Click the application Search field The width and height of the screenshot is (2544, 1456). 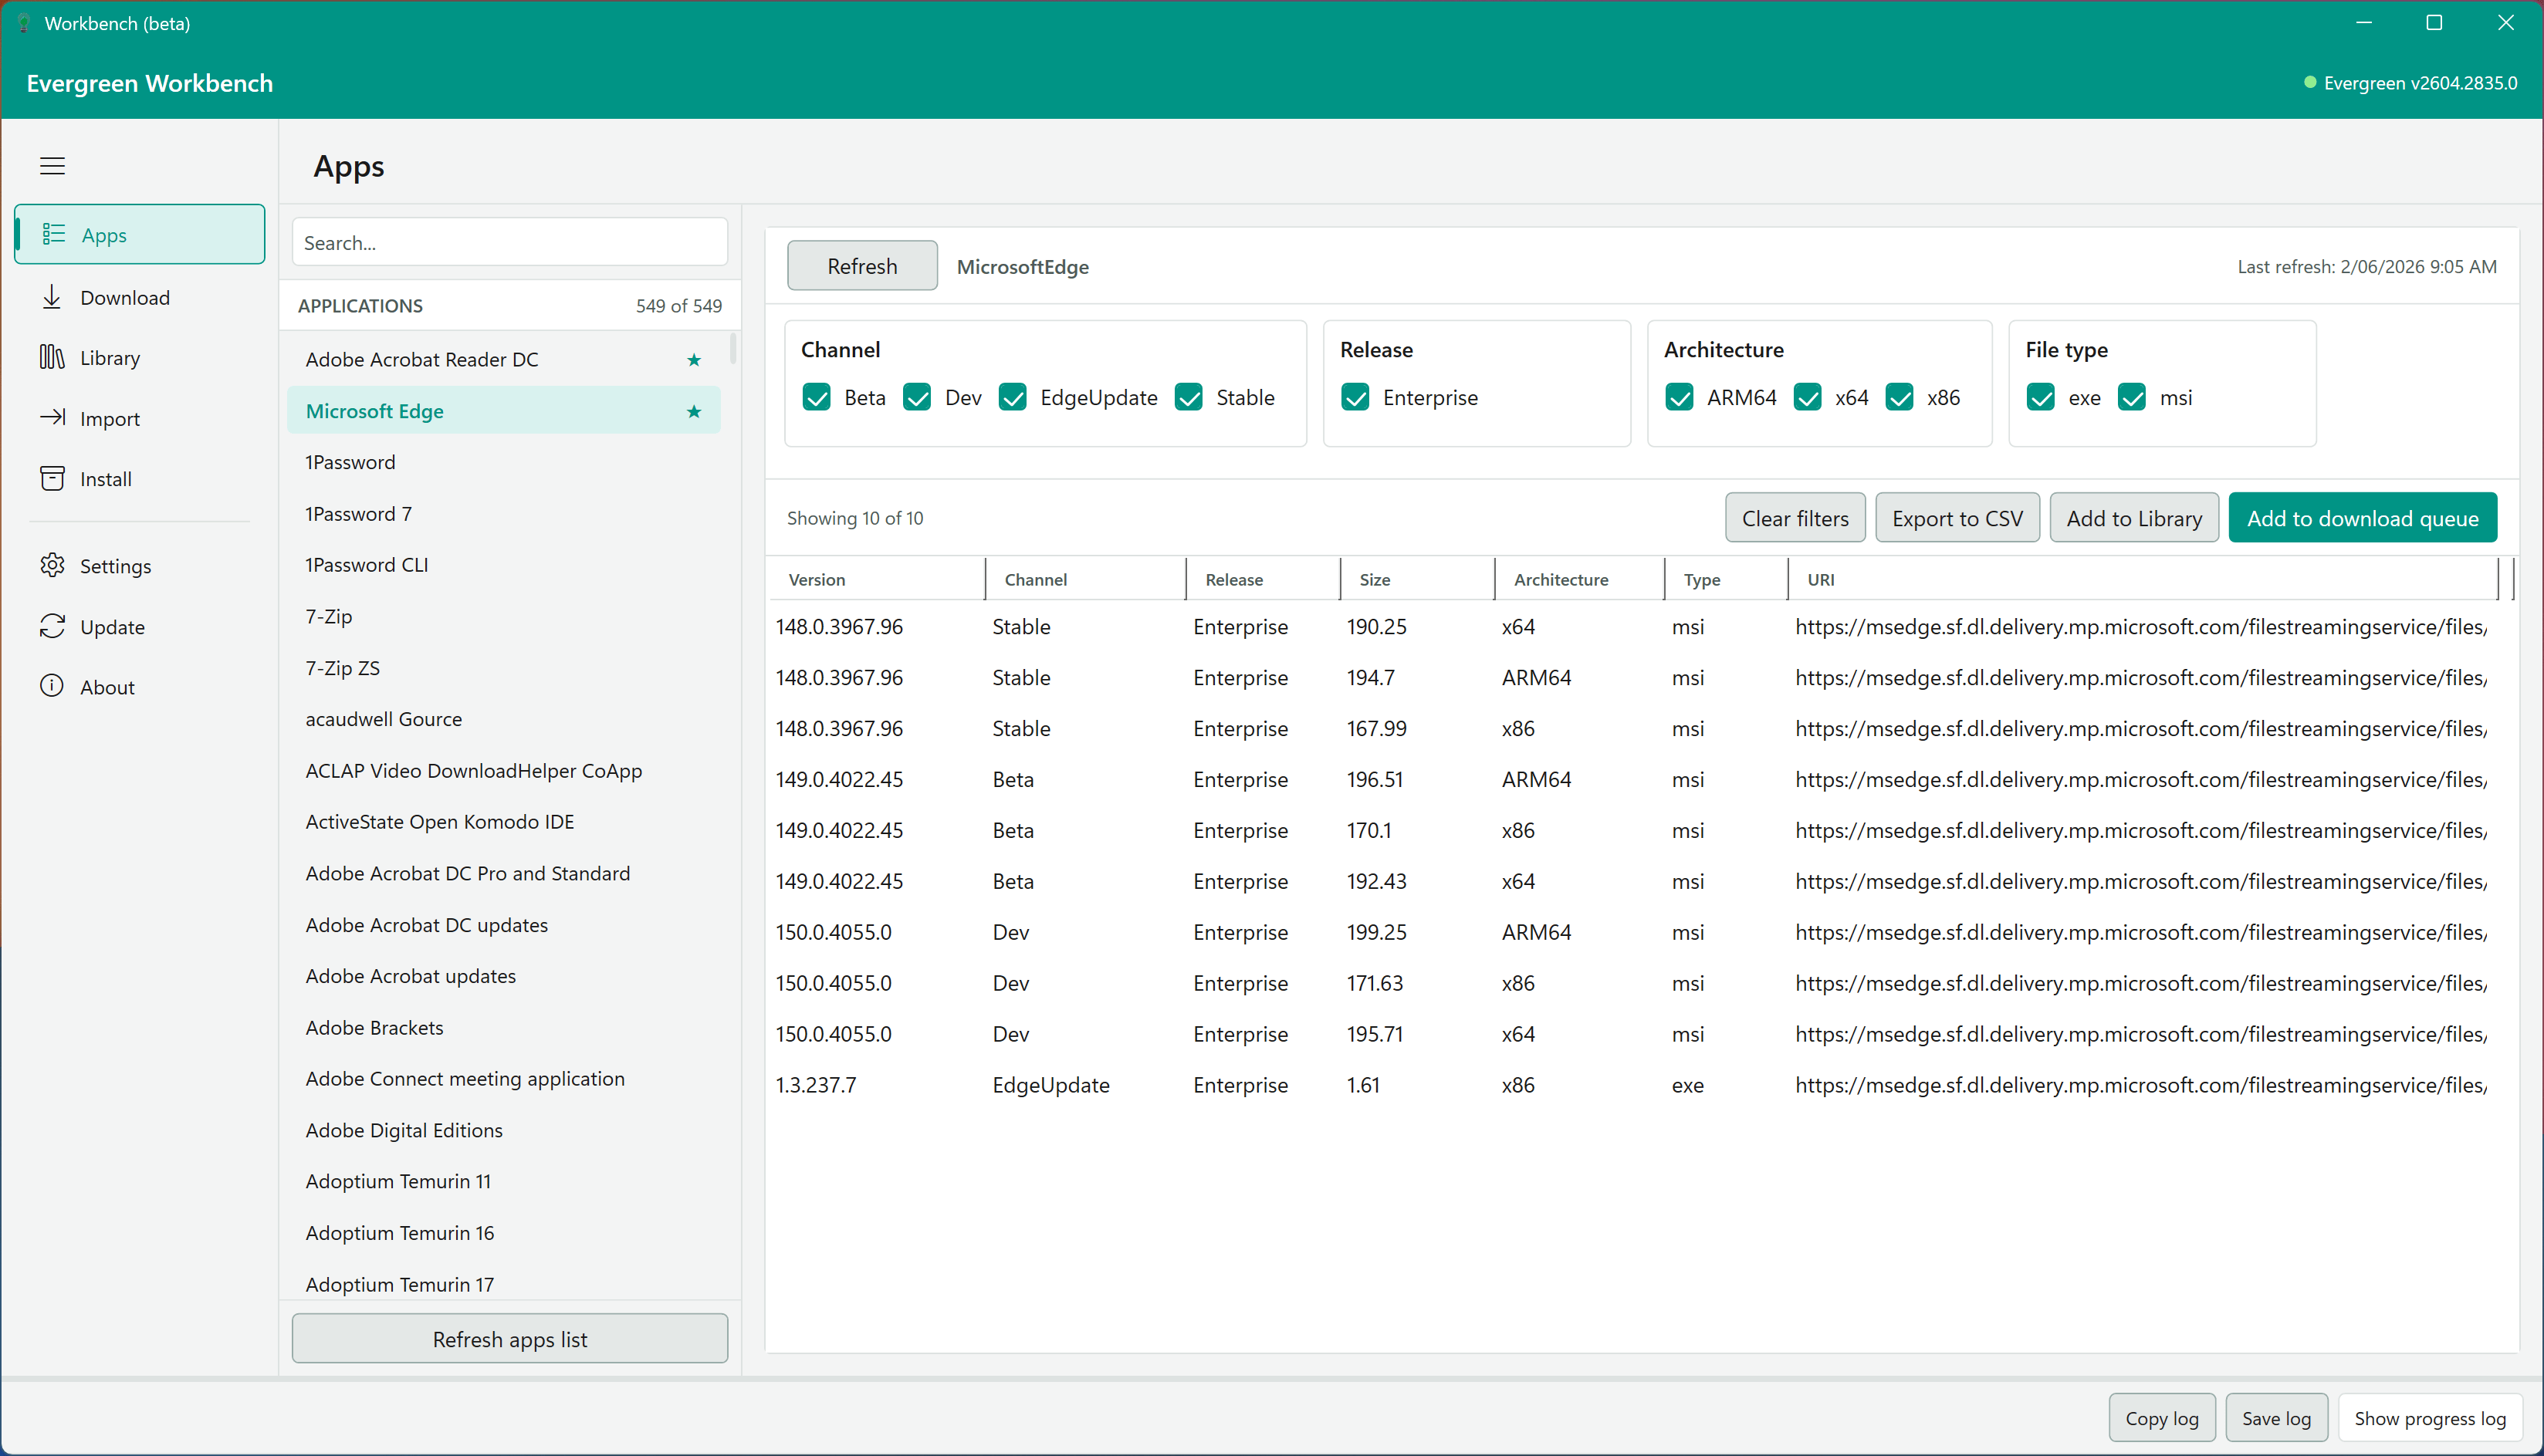(x=510, y=242)
